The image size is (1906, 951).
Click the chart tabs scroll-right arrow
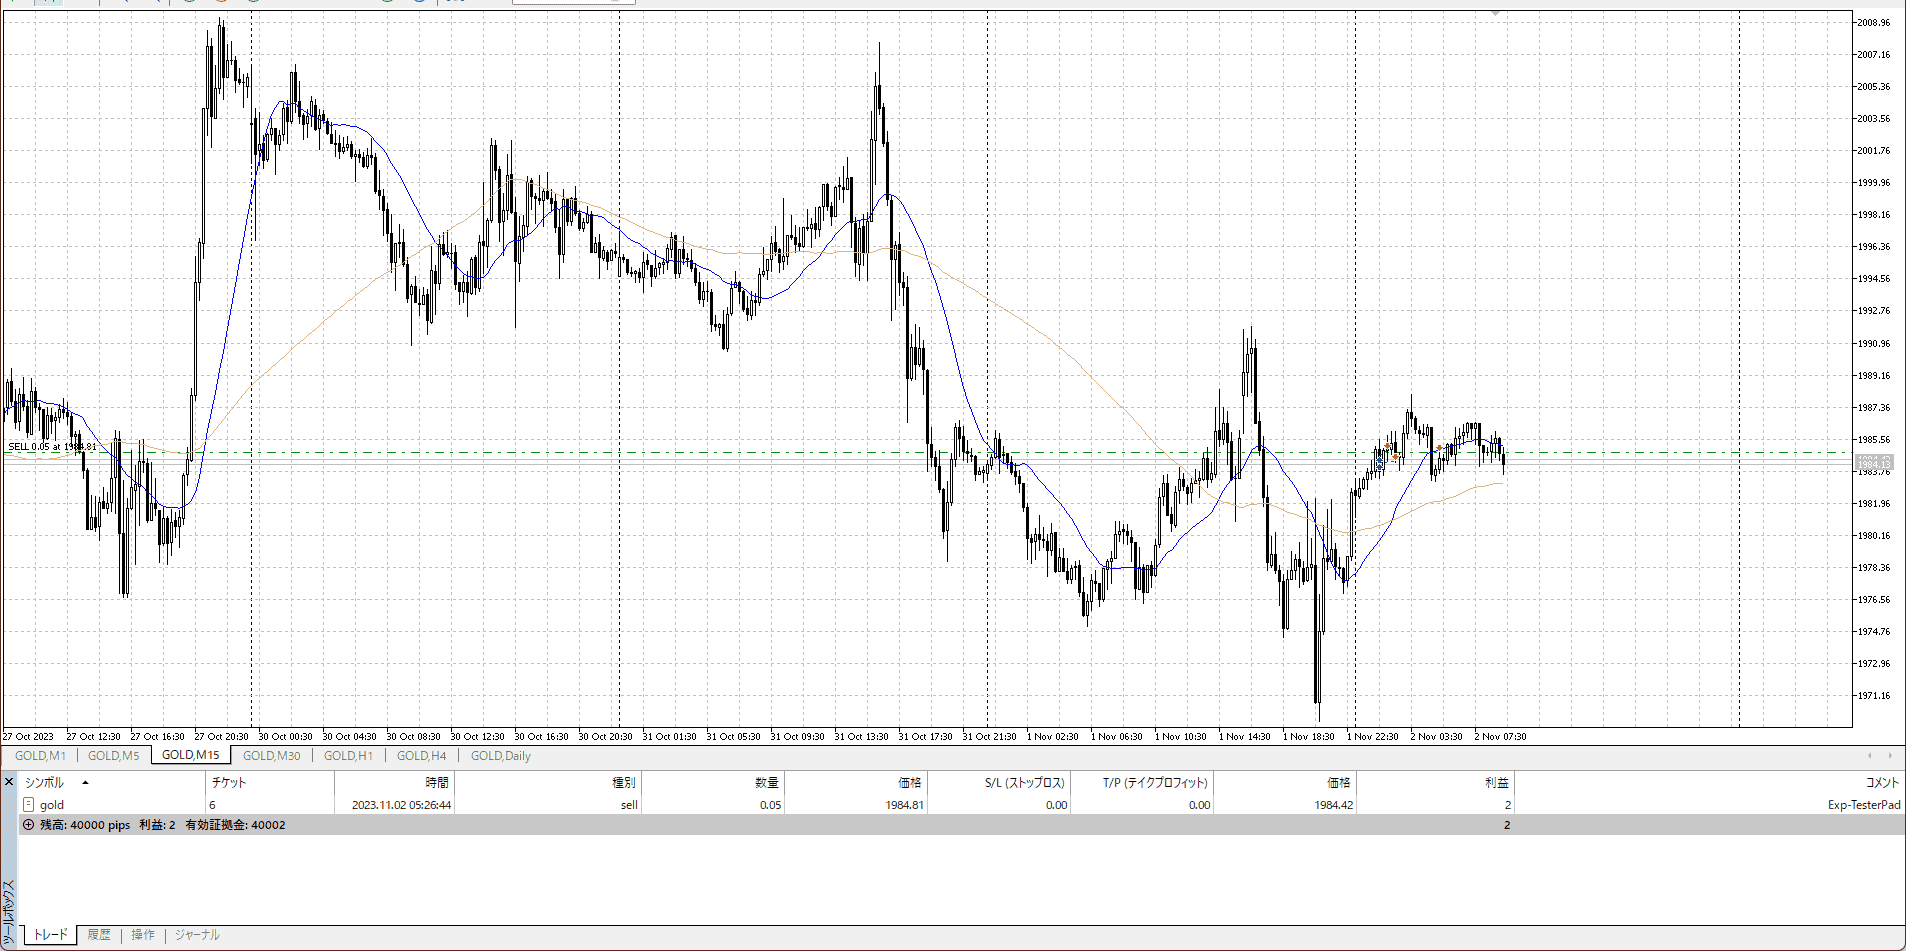click(x=1889, y=756)
